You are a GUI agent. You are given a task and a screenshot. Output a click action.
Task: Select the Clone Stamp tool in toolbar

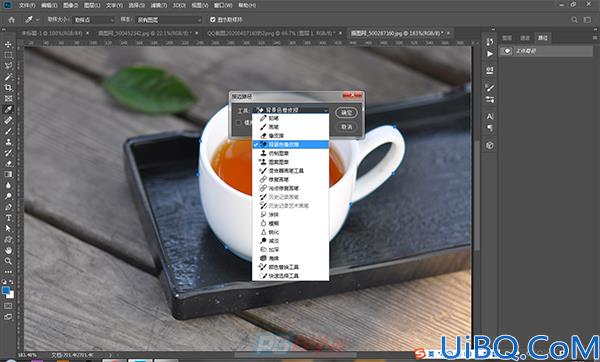(8, 142)
